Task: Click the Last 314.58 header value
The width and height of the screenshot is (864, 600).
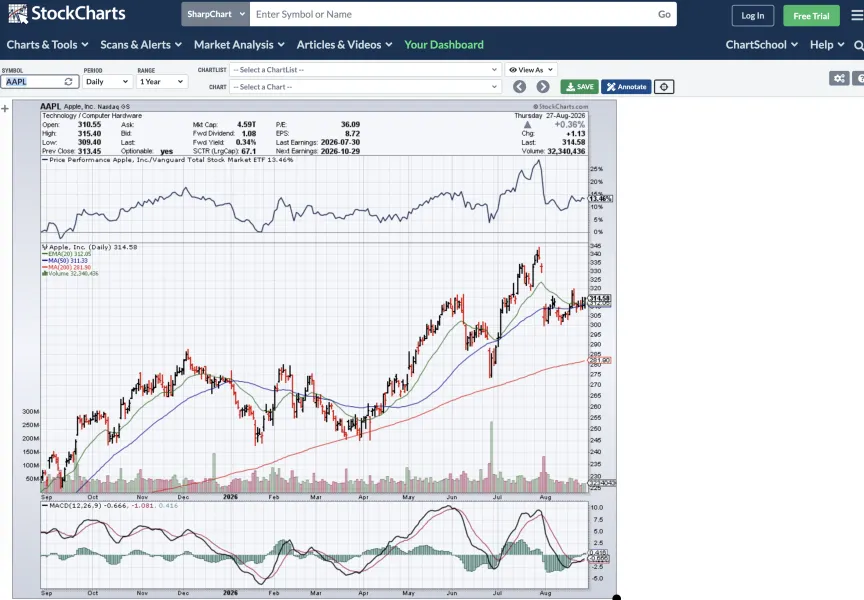Action: tap(574, 142)
